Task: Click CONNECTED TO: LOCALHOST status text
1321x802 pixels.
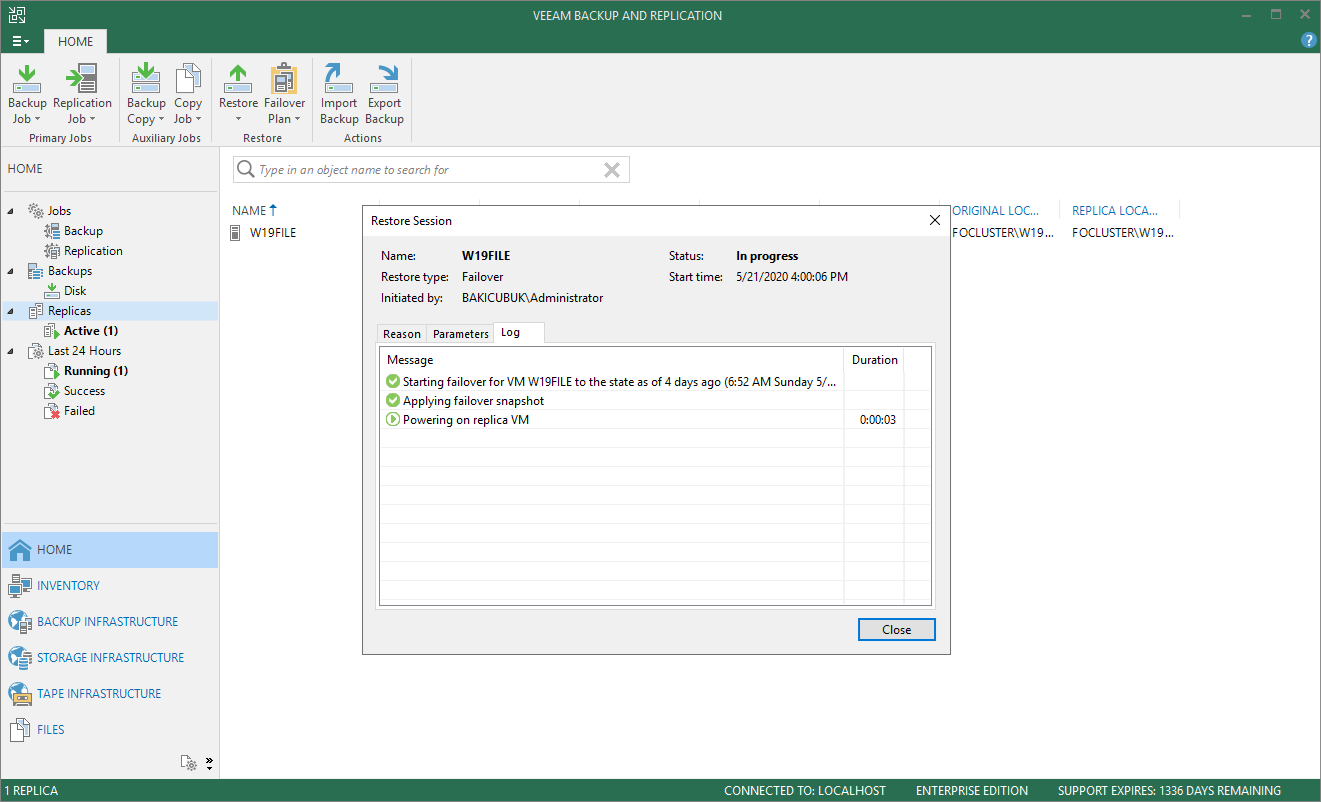Action: [x=805, y=791]
